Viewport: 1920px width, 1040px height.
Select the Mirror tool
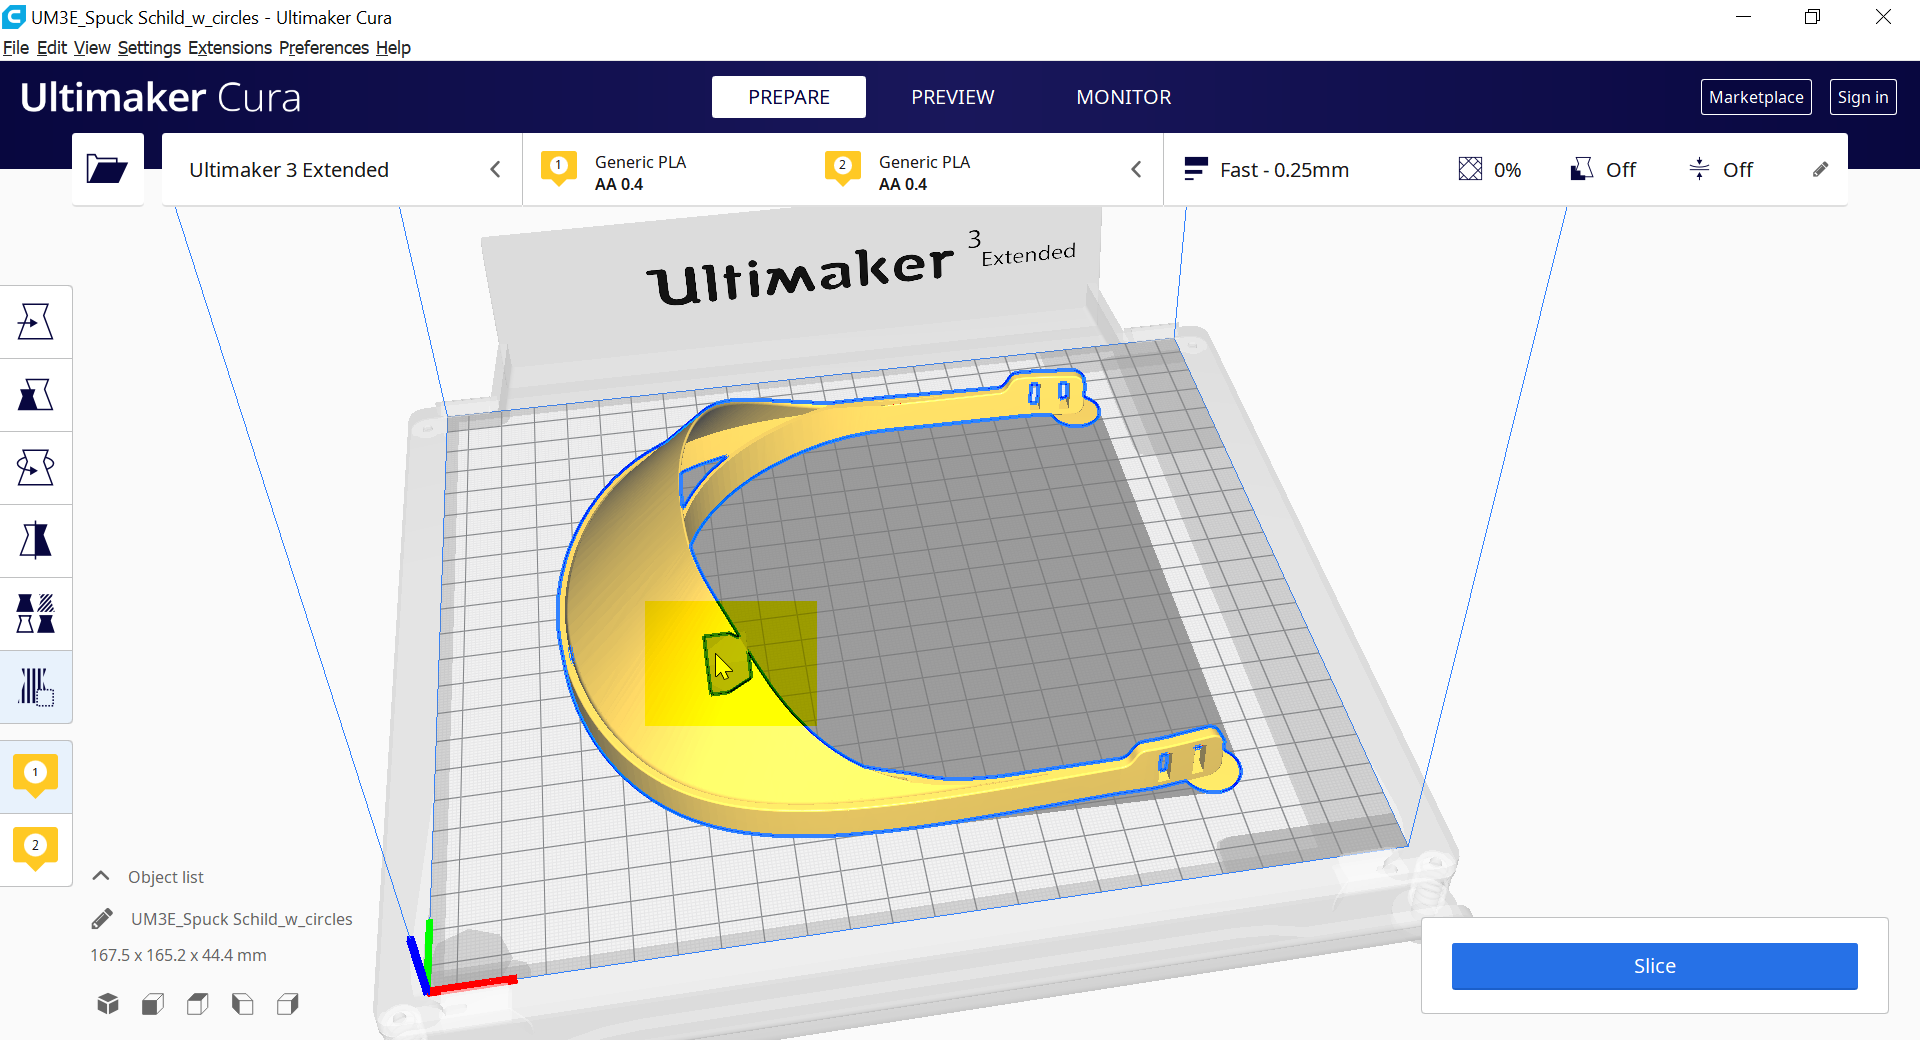click(x=36, y=540)
